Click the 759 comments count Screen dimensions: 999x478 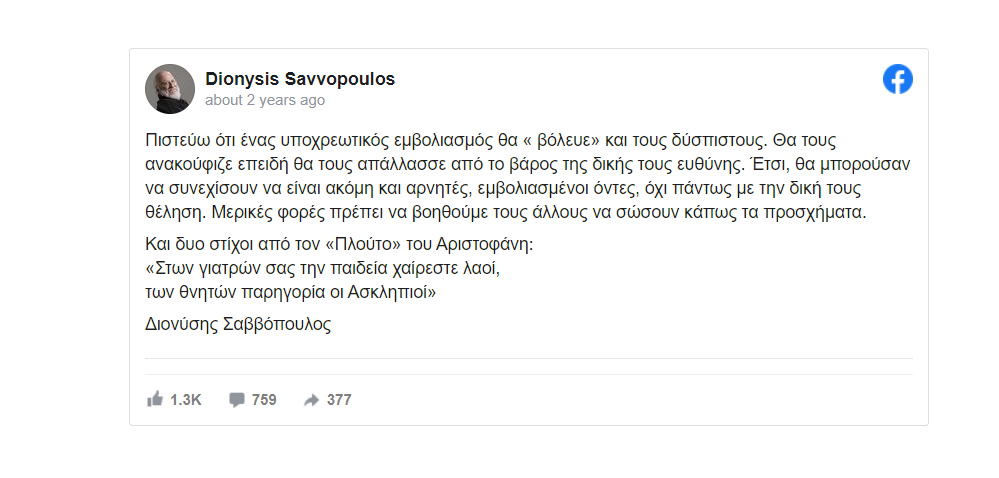click(x=264, y=400)
